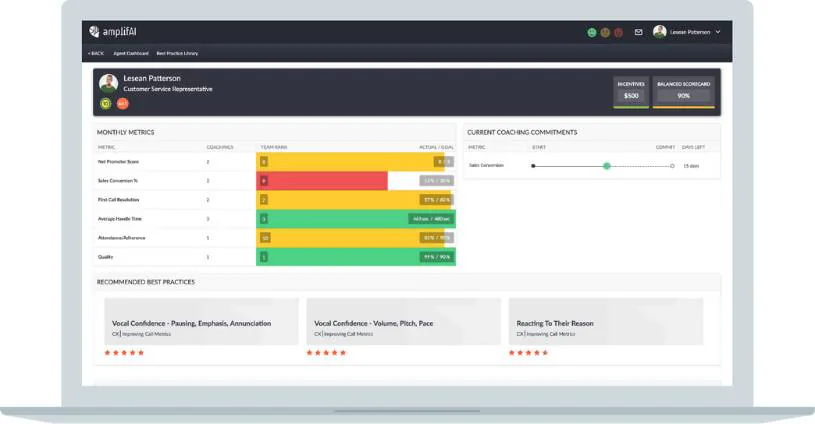Click star rating under Volume, Pitch, Pace card

(326, 353)
